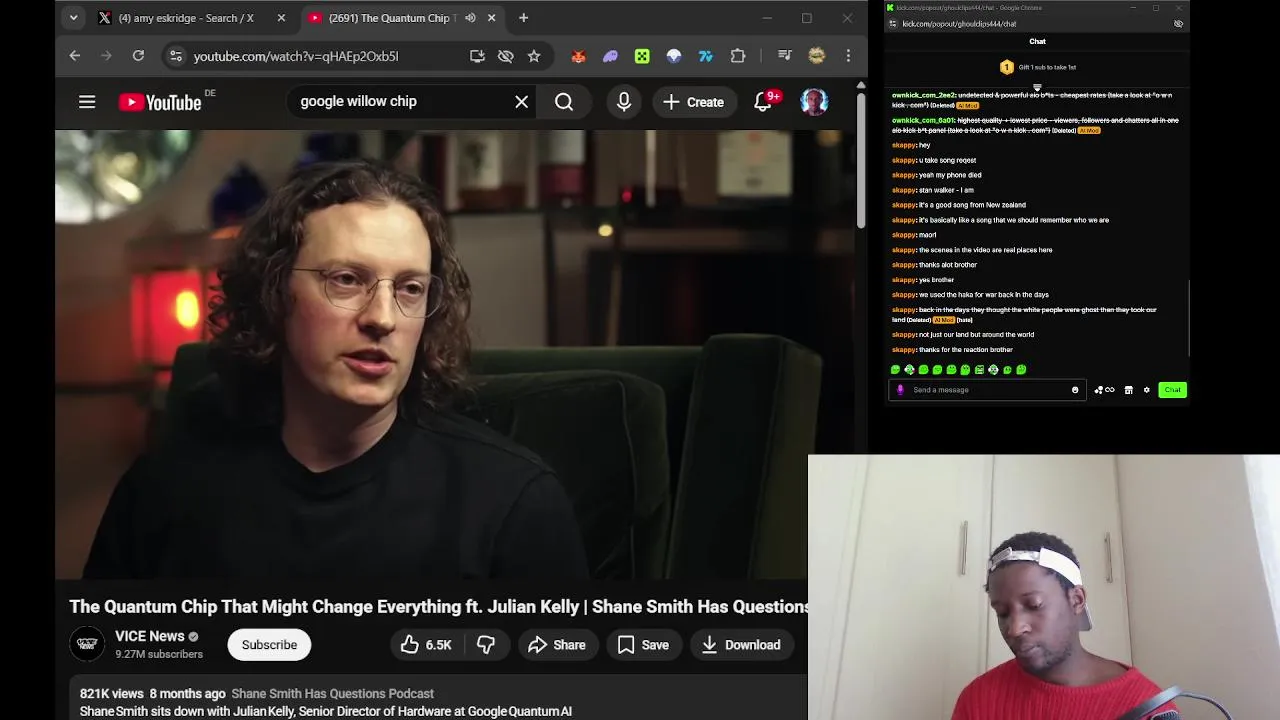Bookmark this page with the star icon
The image size is (1280, 720).
534,56
